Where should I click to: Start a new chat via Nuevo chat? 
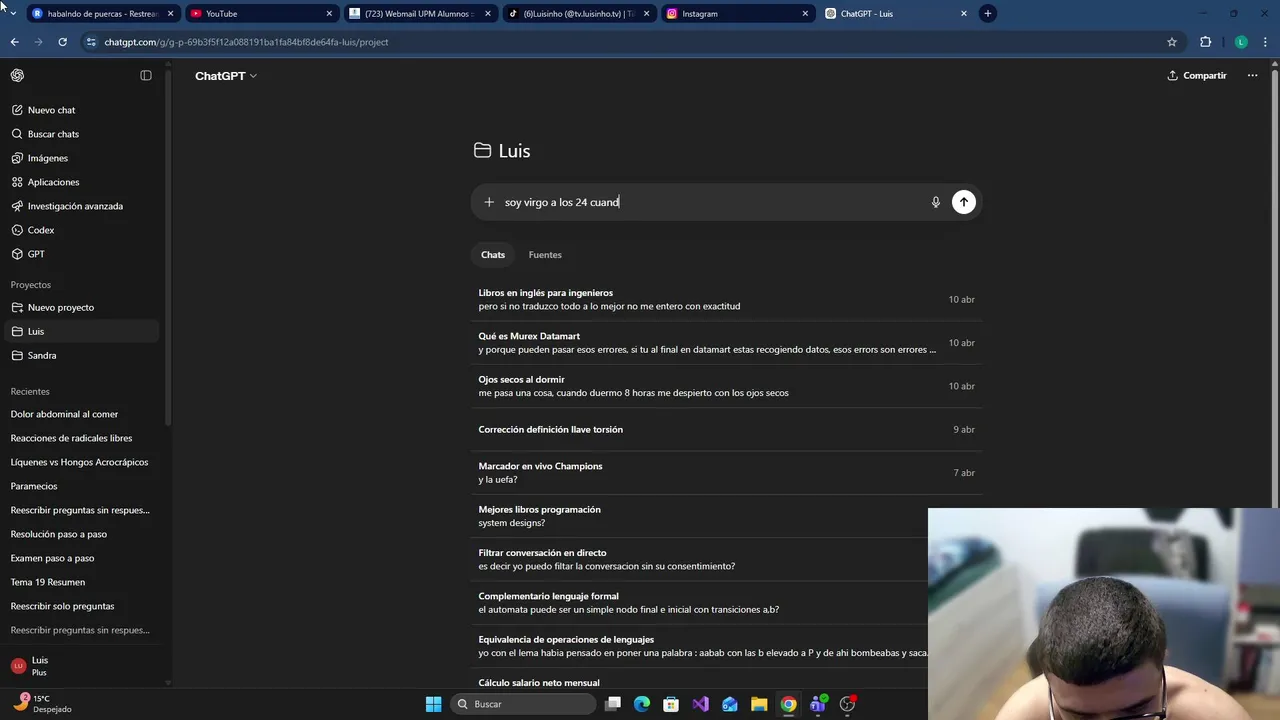pos(84,110)
